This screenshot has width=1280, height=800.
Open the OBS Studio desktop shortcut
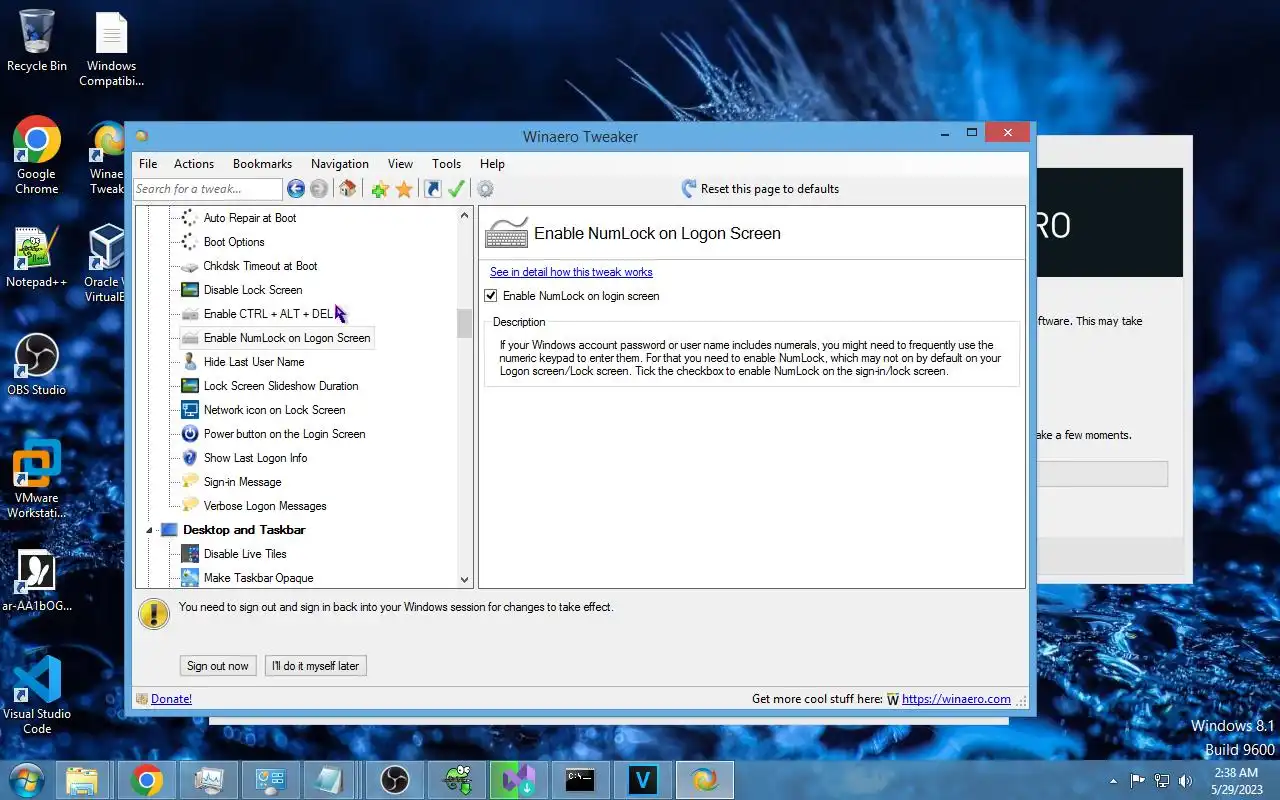click(x=36, y=364)
